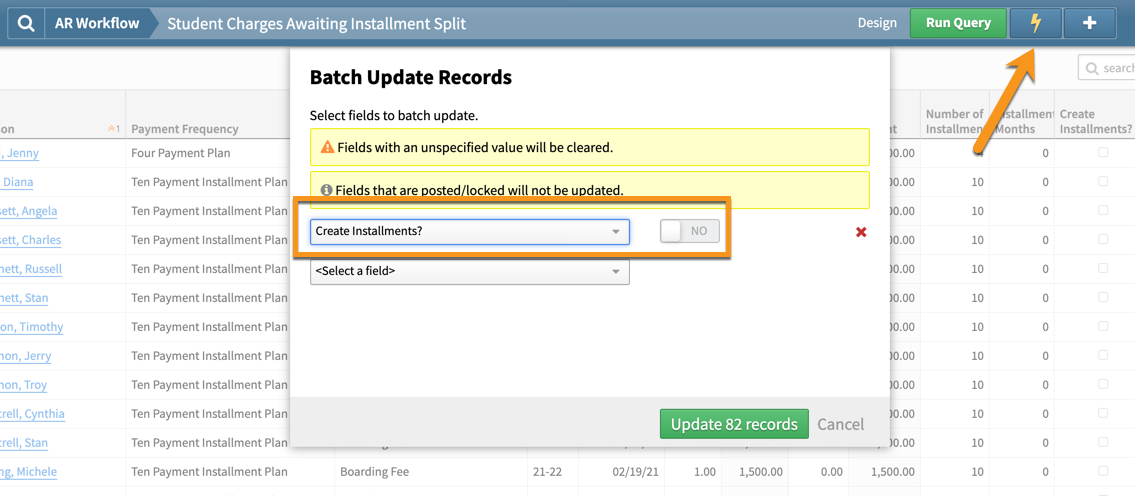
Task: Add a new record with plus icon
Action: (x=1089, y=23)
